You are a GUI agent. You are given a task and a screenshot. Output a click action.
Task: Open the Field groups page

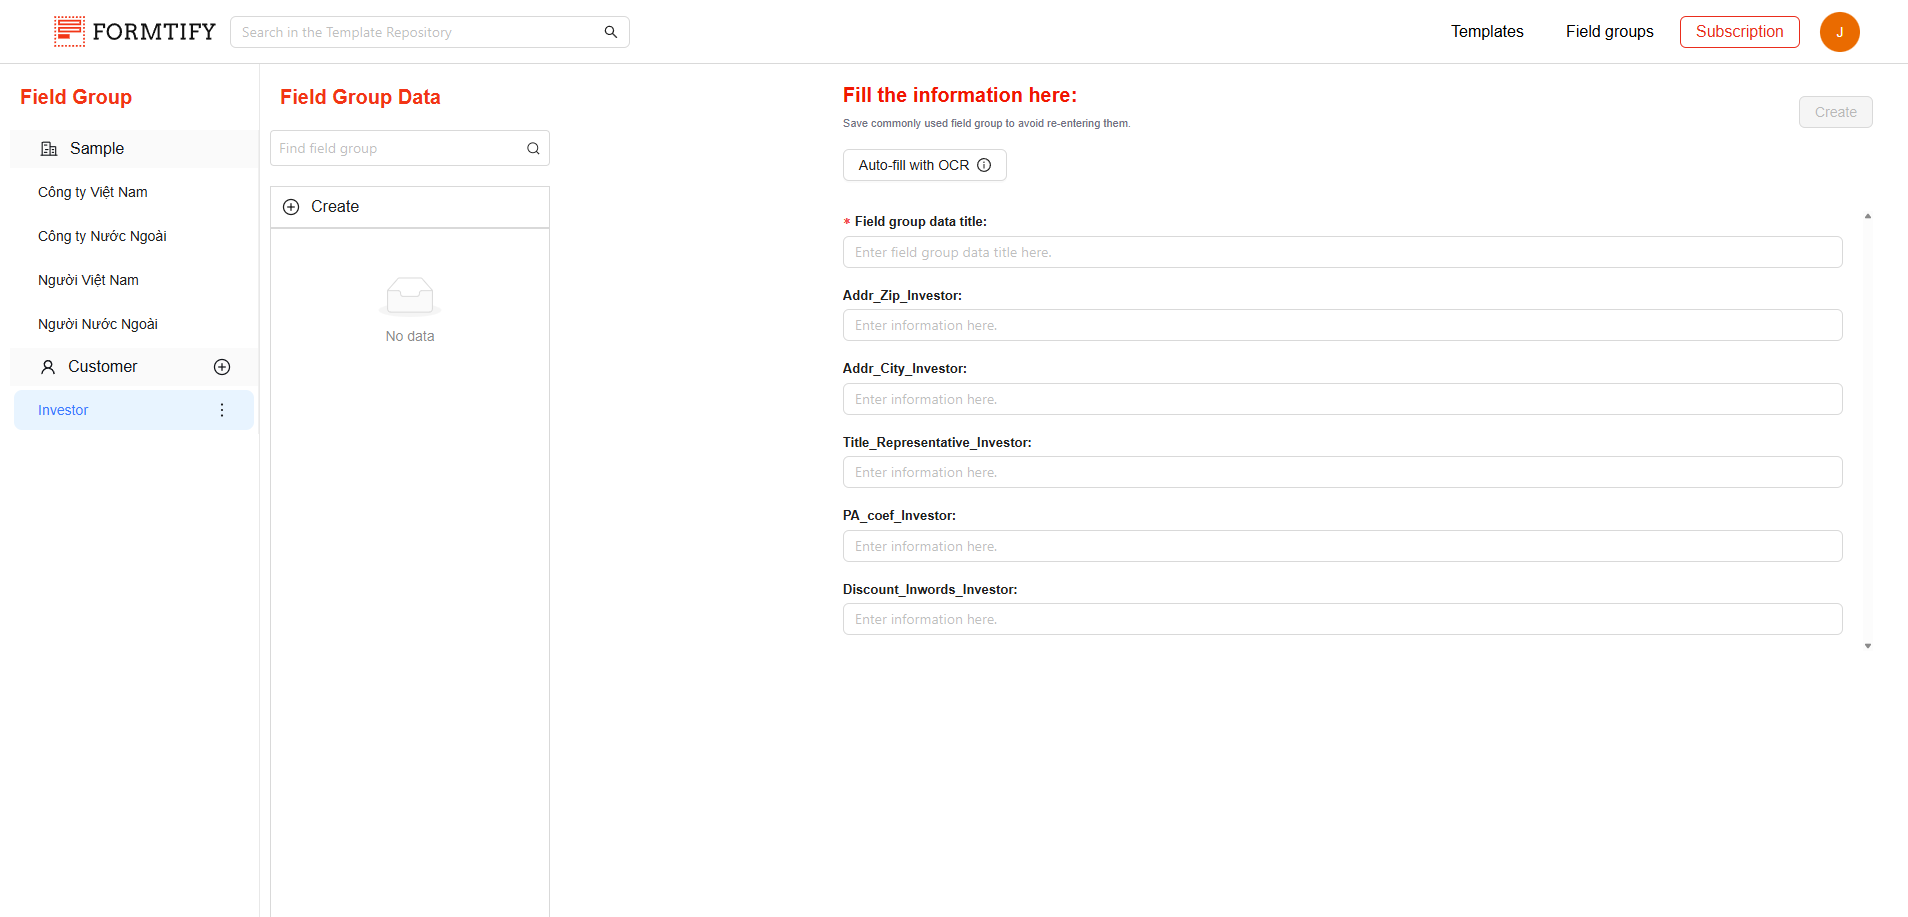1609,32
